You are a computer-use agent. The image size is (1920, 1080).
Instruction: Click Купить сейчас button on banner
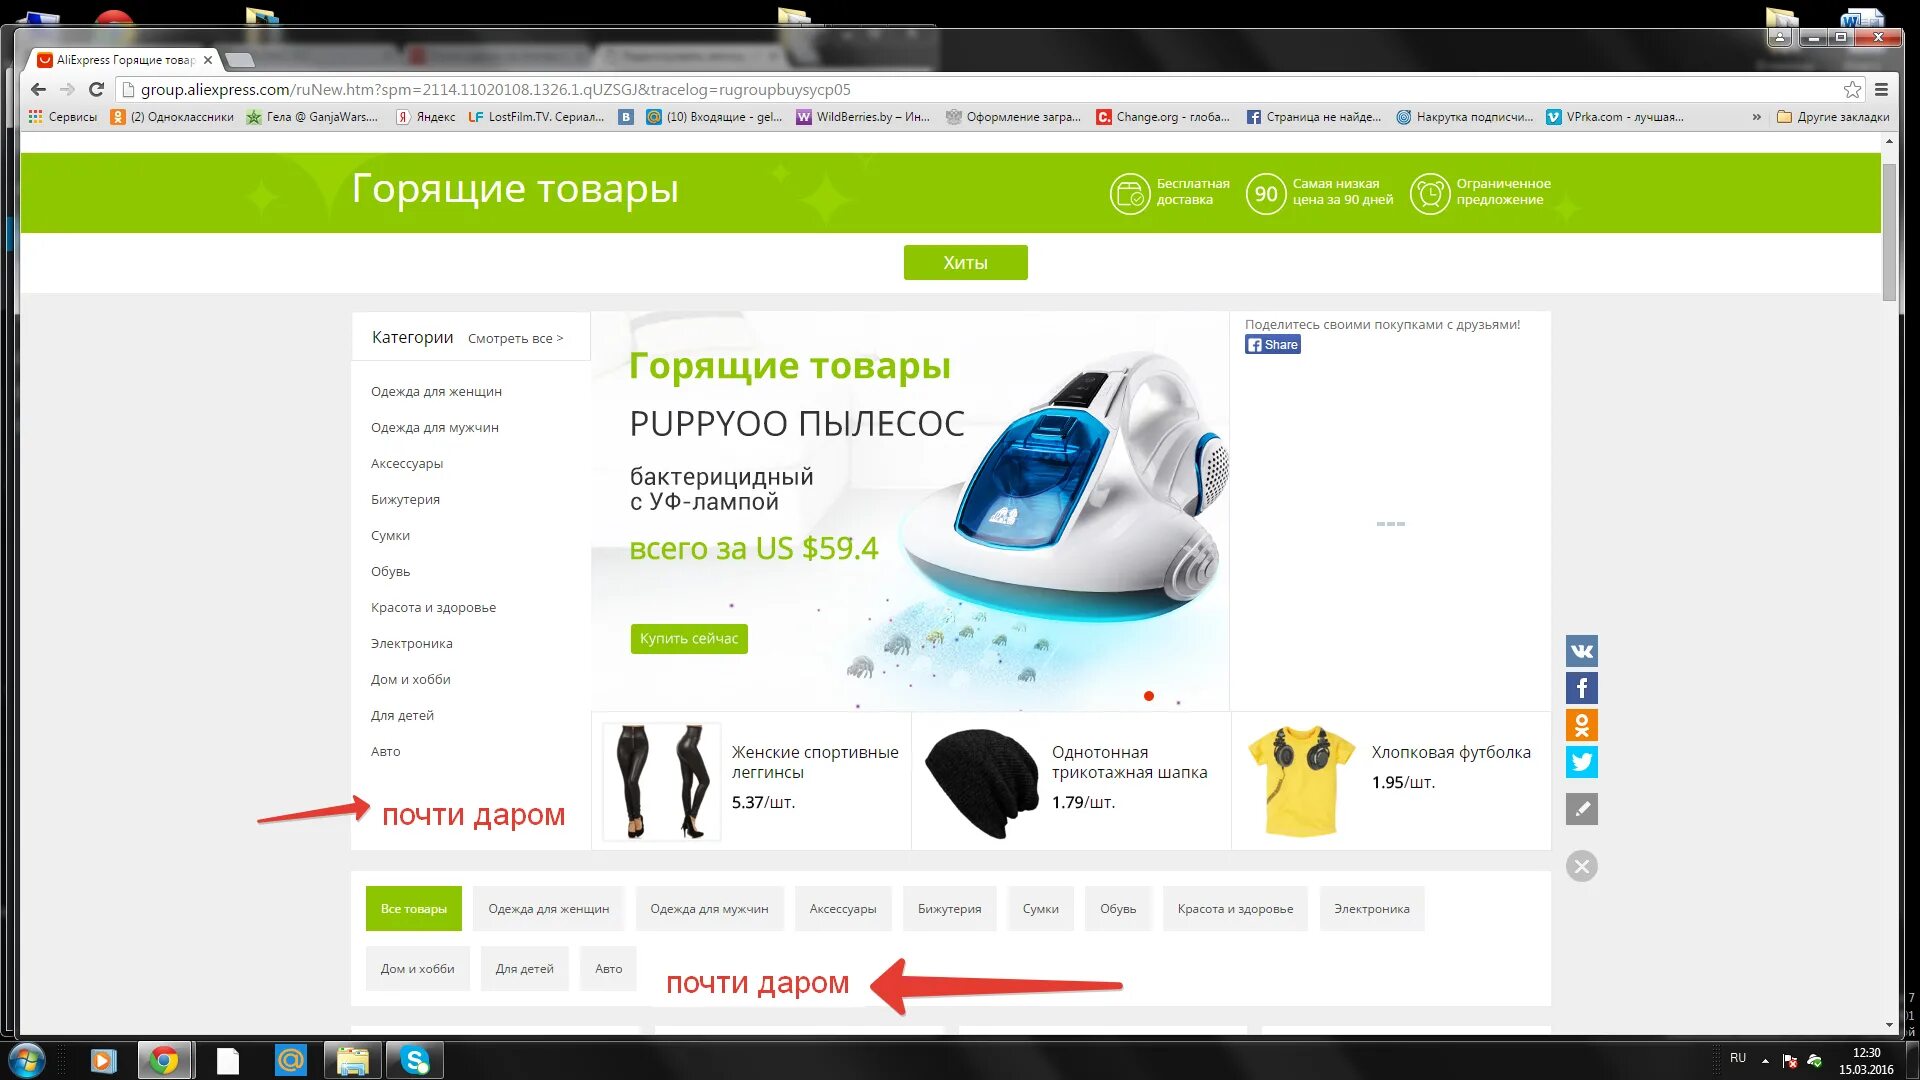click(689, 638)
